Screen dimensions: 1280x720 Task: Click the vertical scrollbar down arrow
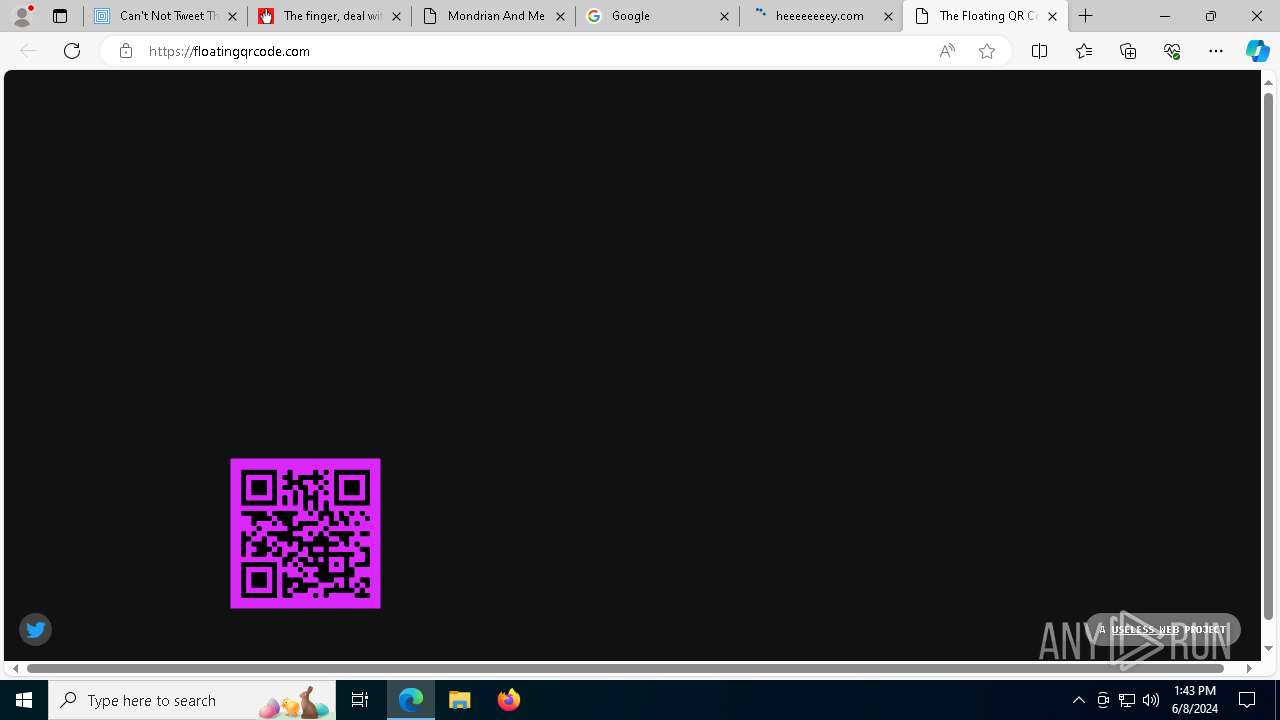tap(1268, 649)
